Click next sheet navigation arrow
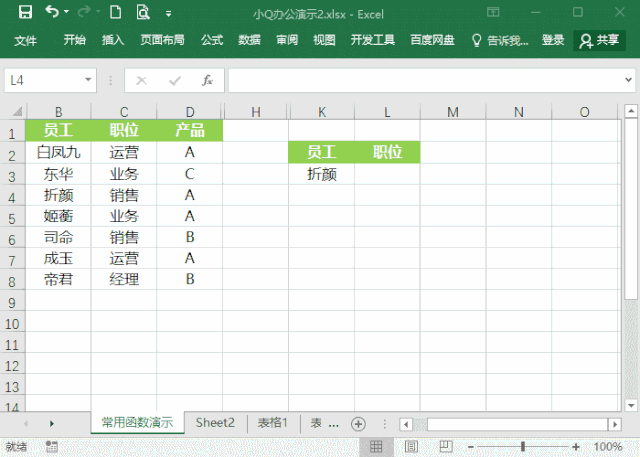Screen dimensions: 640x457 click(52, 424)
